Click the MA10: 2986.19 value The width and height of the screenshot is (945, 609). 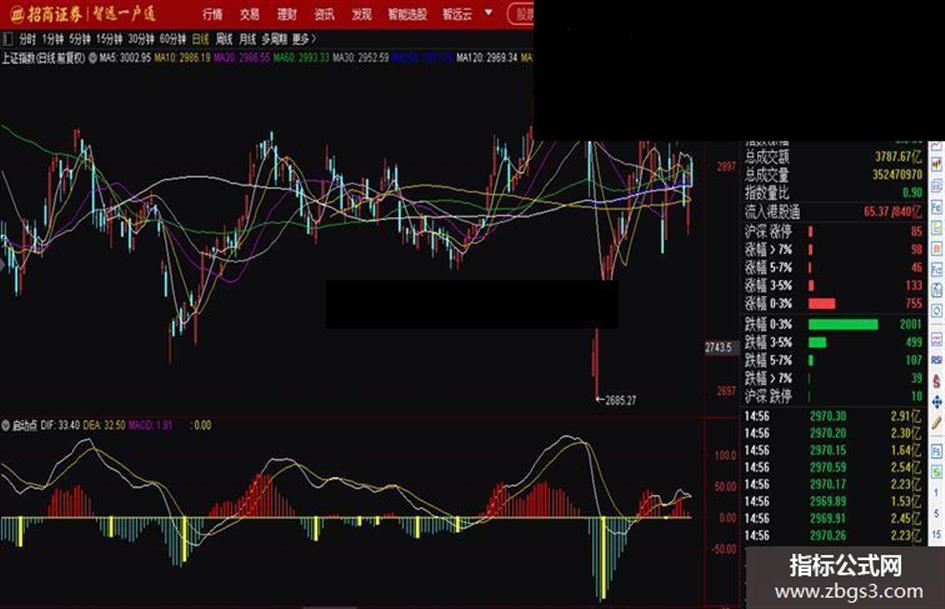183,58
